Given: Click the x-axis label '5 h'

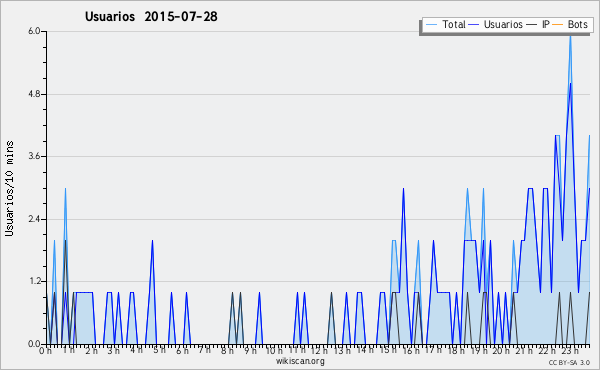Looking at the screenshot, I should click(160, 350).
